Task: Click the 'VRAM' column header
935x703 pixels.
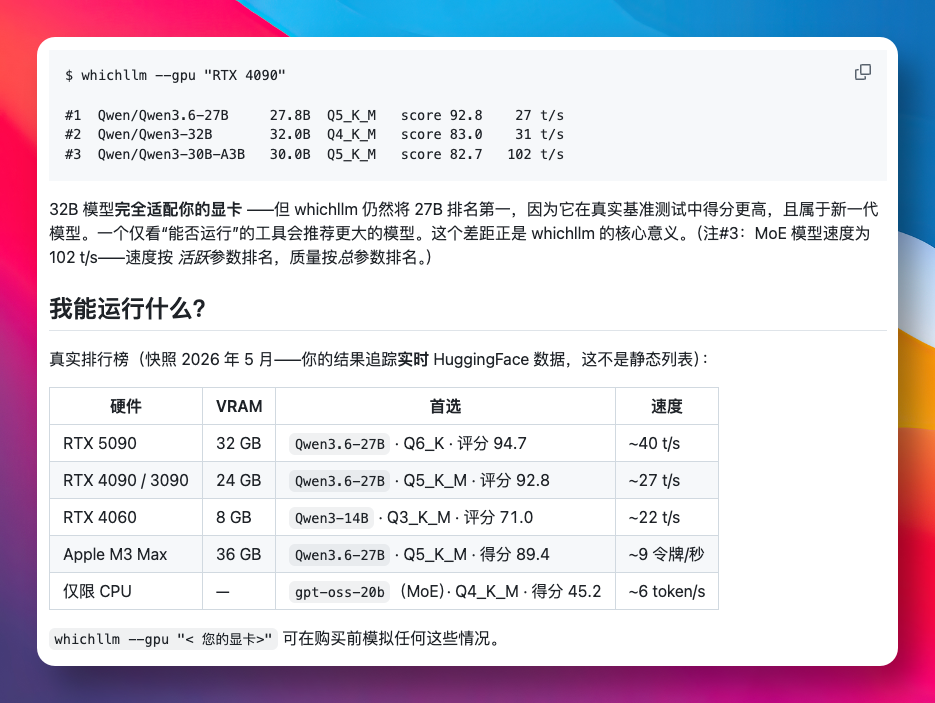Action: point(239,406)
